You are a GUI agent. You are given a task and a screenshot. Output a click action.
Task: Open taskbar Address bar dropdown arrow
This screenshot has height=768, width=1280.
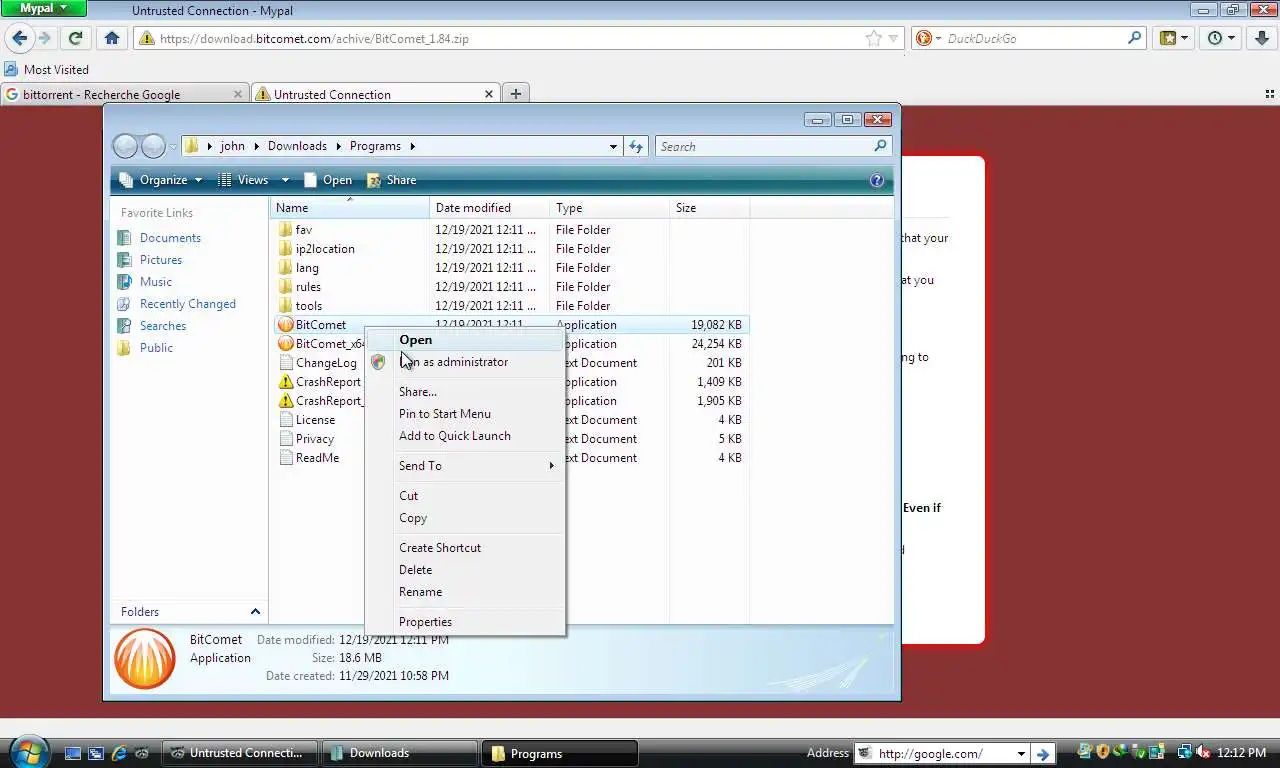pyautogui.click(x=1021, y=753)
